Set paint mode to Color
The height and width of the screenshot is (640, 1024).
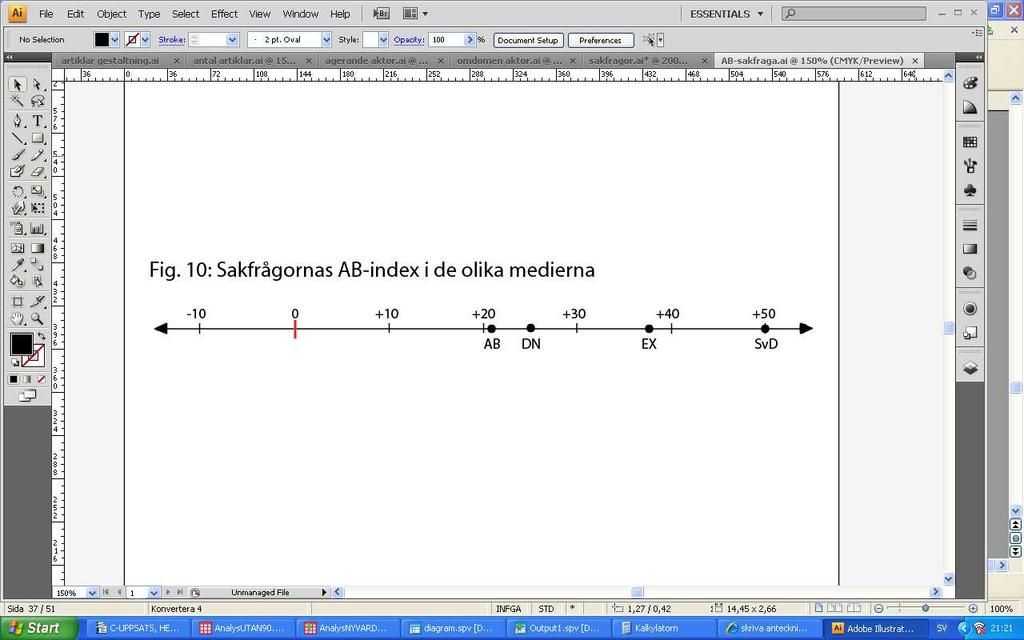(x=13, y=379)
